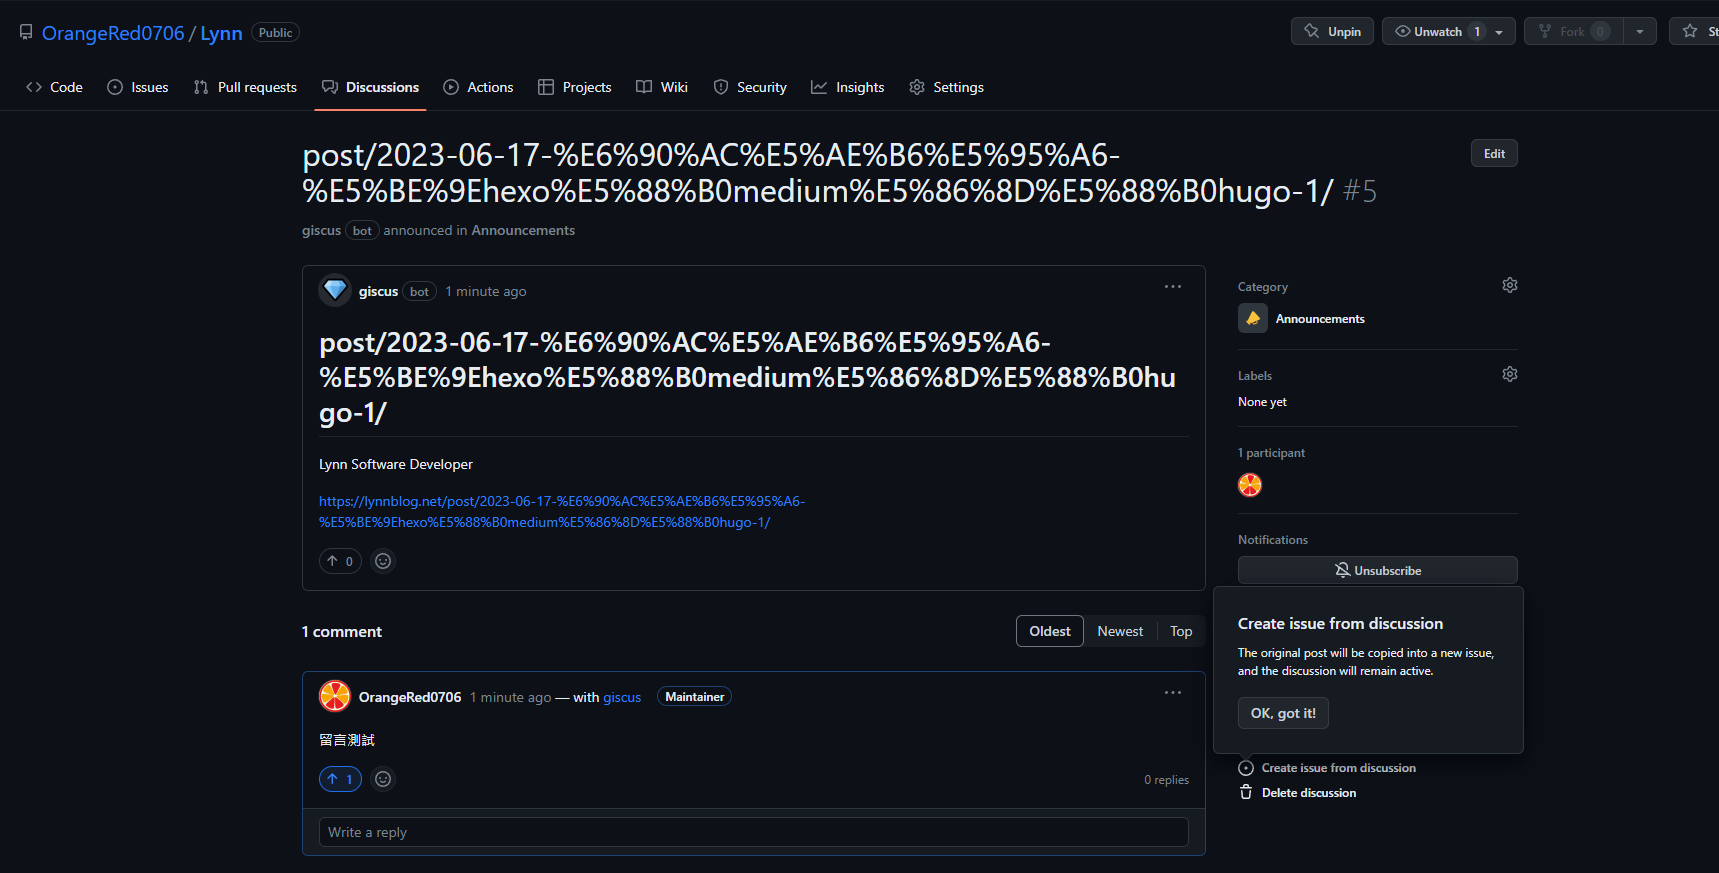
Task: Dismiss popup with OK, got it!
Action: point(1282,714)
